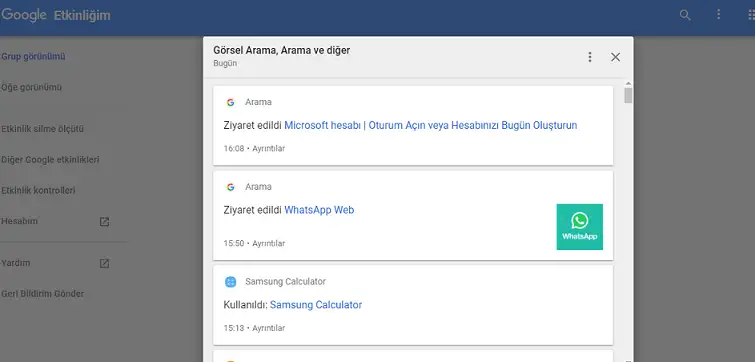Click the dialog's vertical scrollbar thumb
The width and height of the screenshot is (755, 362).
(x=628, y=96)
